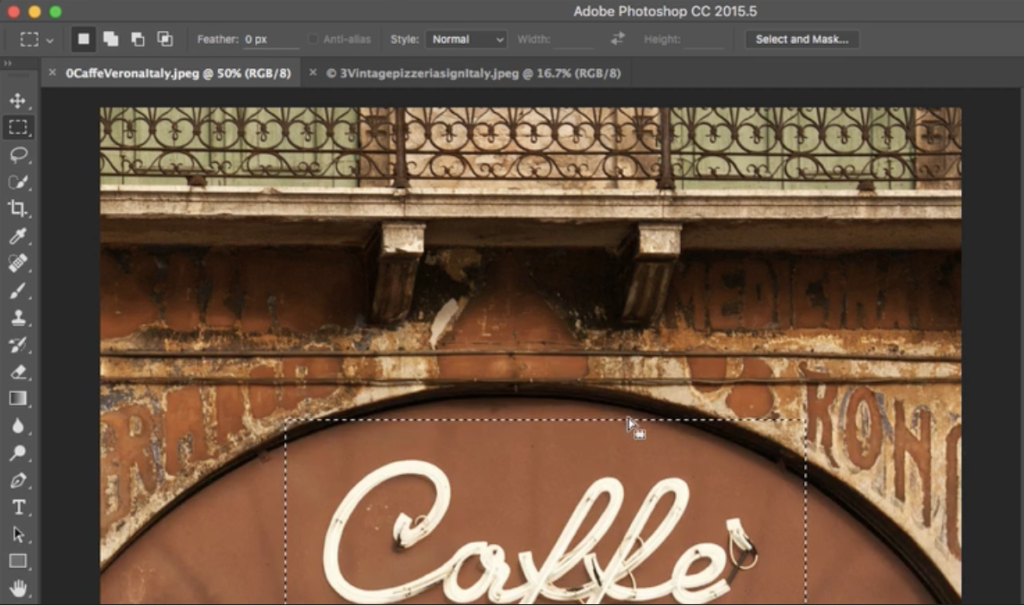Screen dimensions: 1024x605
Task: Choose the Clone Stamp tool
Action: [x=18, y=318]
